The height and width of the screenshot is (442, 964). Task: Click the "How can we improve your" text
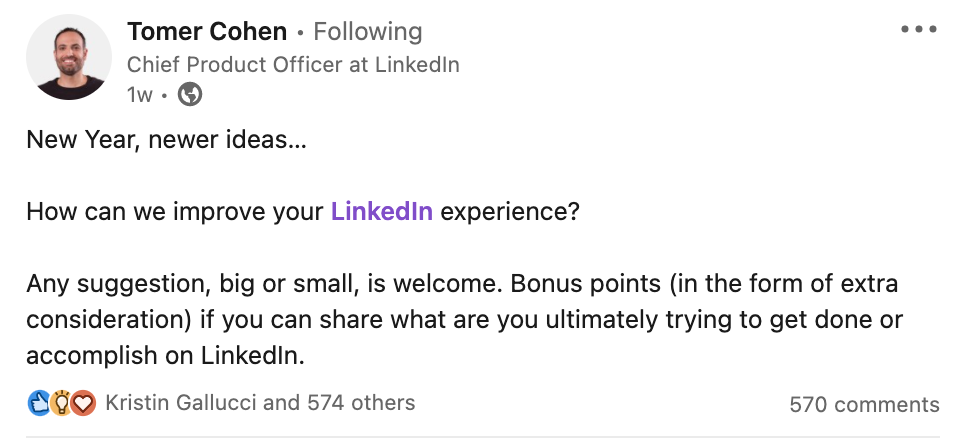tap(175, 212)
